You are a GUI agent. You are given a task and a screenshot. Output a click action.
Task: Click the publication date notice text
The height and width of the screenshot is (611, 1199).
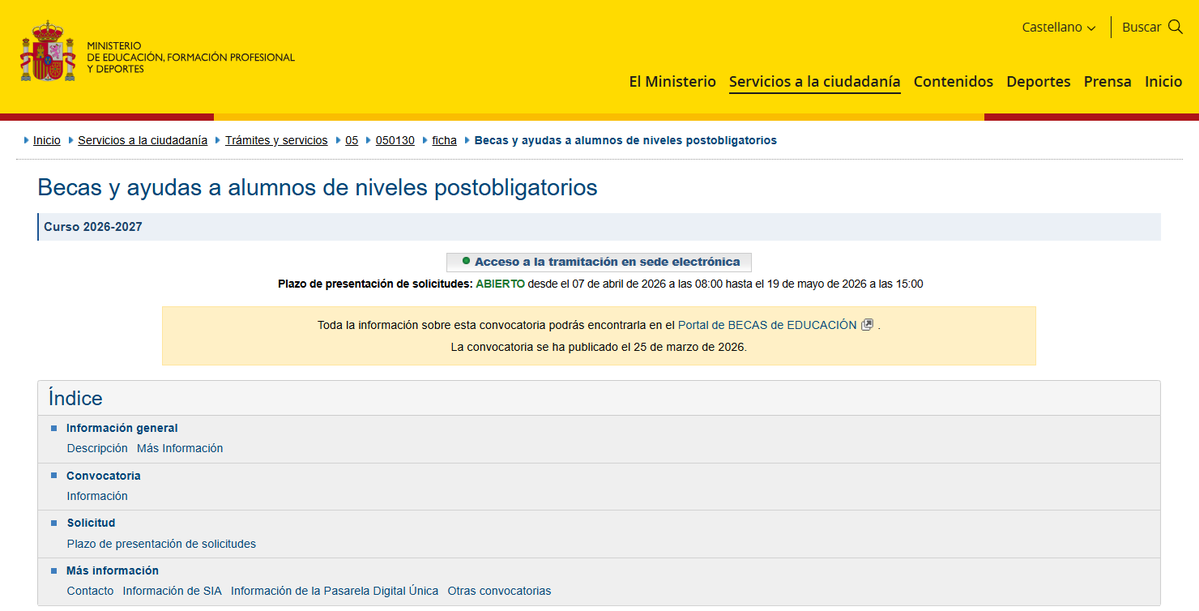[x=599, y=347]
